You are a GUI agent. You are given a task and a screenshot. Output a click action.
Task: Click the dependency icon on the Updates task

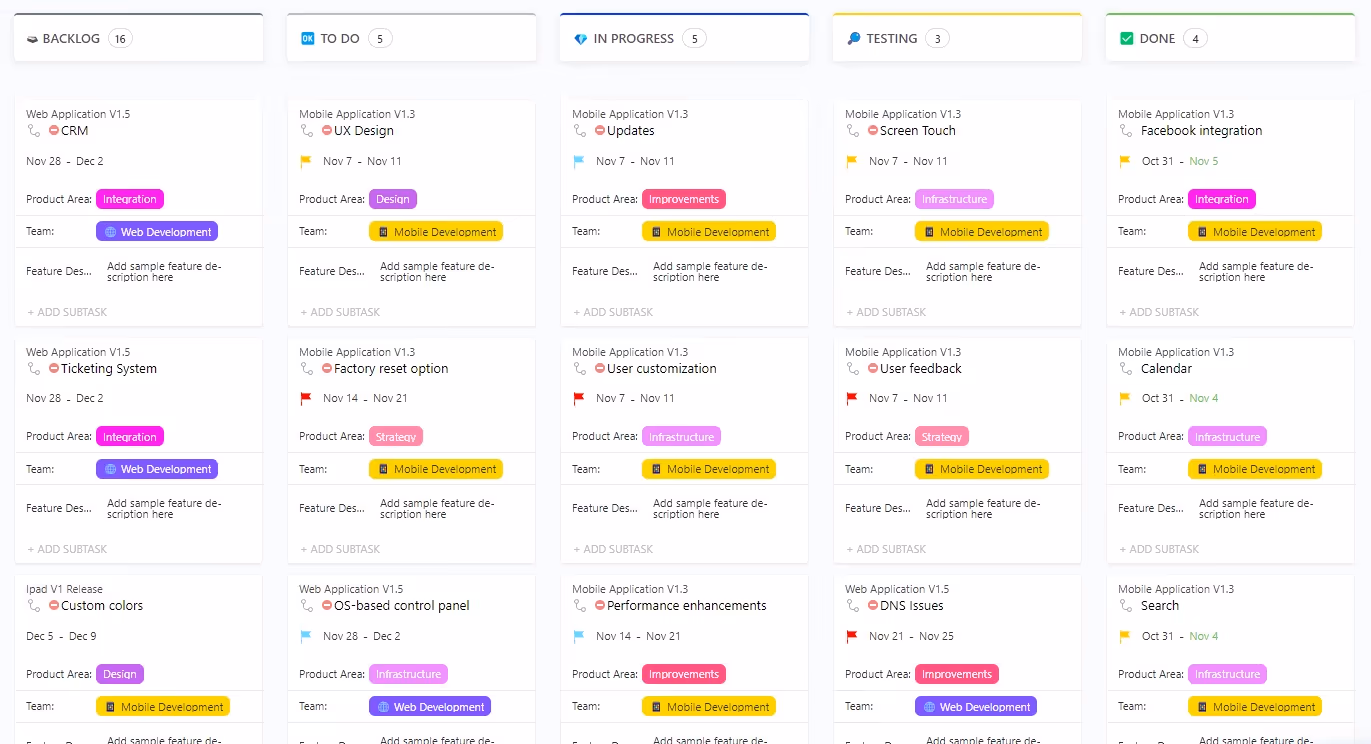580,131
